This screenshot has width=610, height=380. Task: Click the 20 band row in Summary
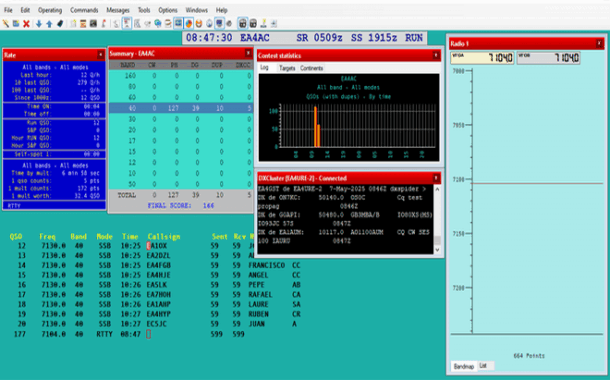point(181,130)
